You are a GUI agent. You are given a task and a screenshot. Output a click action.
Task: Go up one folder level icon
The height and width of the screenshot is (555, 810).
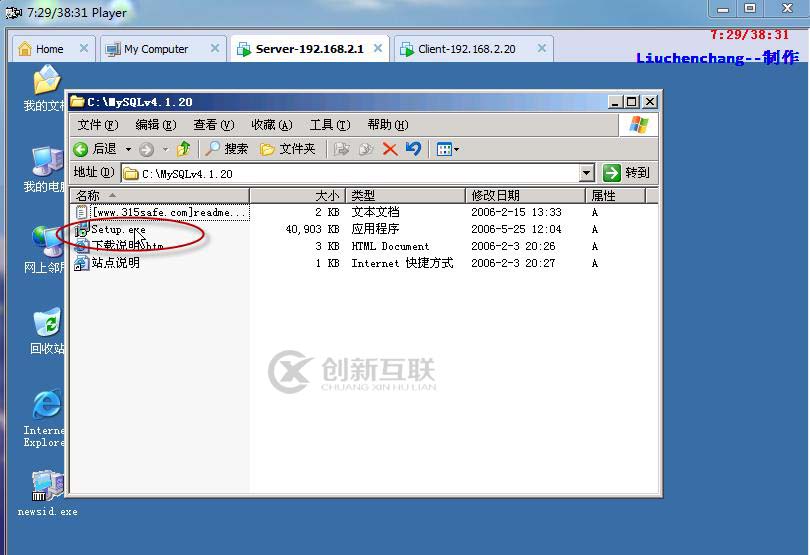pos(183,149)
